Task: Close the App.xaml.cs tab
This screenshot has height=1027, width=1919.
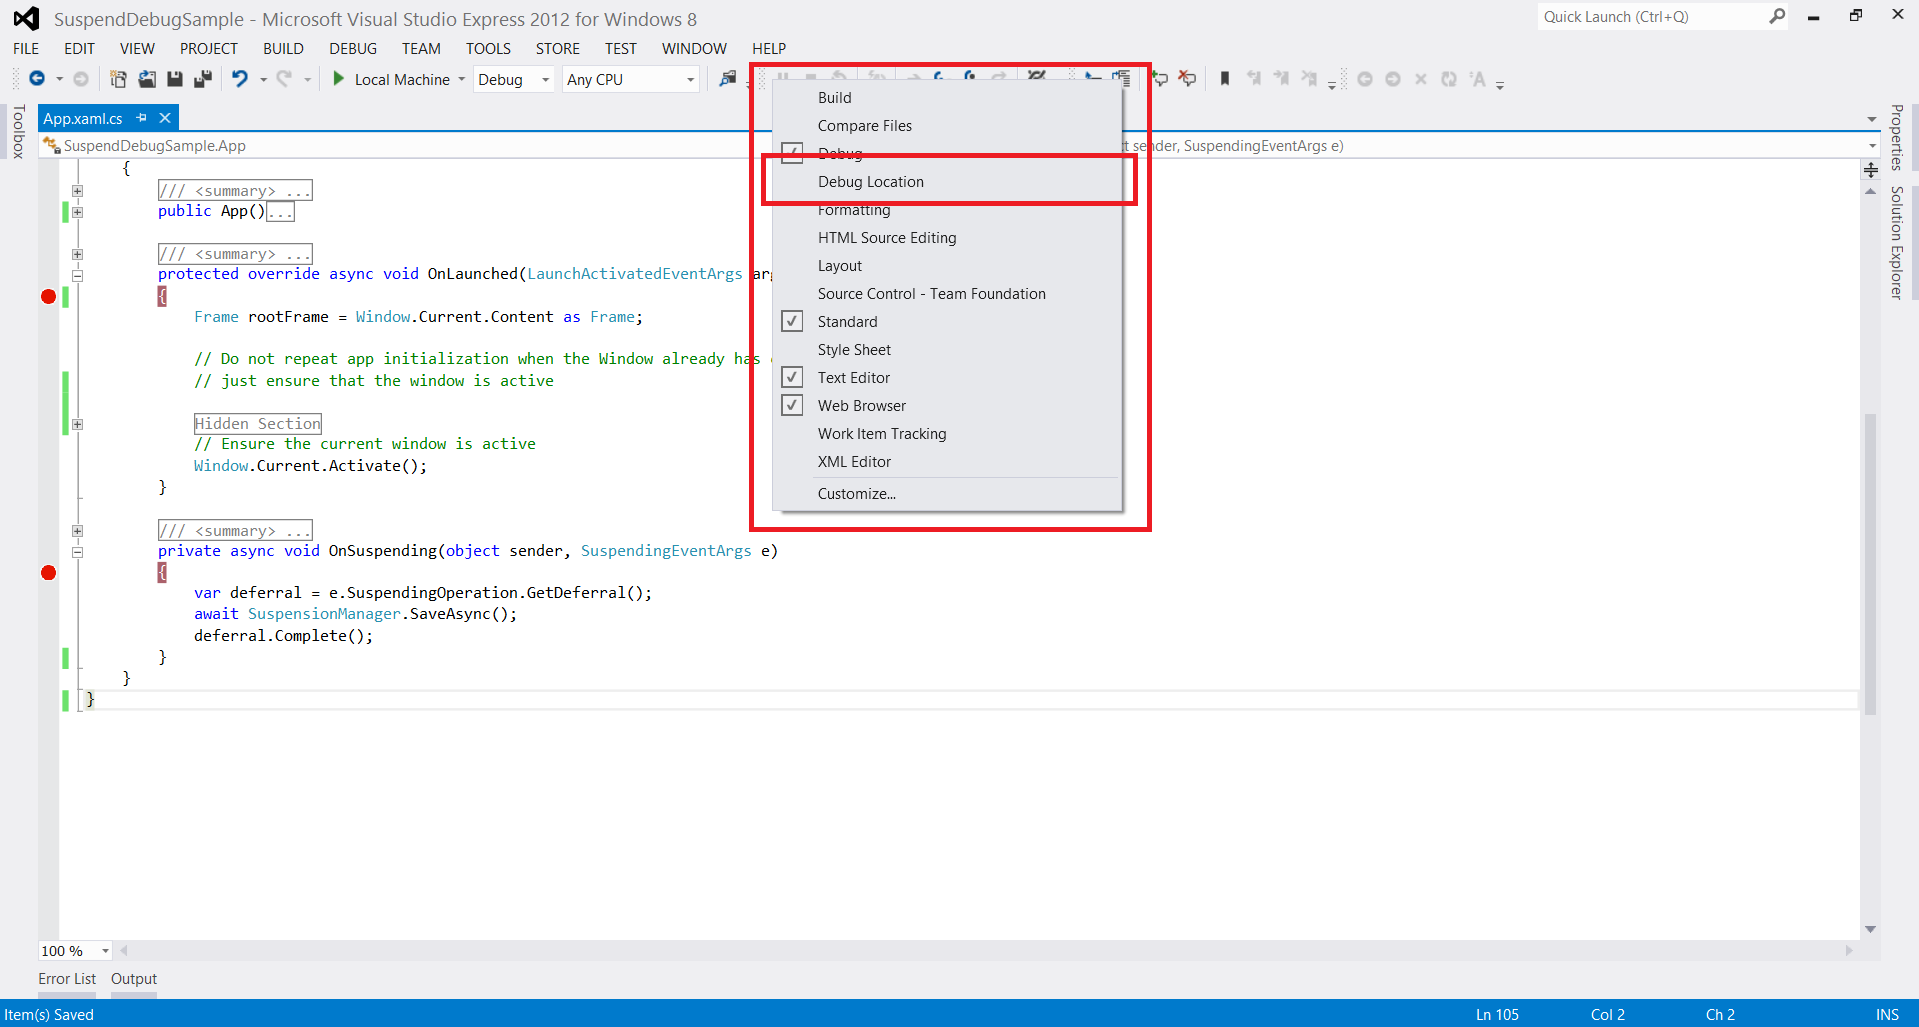Action: pos(165,118)
